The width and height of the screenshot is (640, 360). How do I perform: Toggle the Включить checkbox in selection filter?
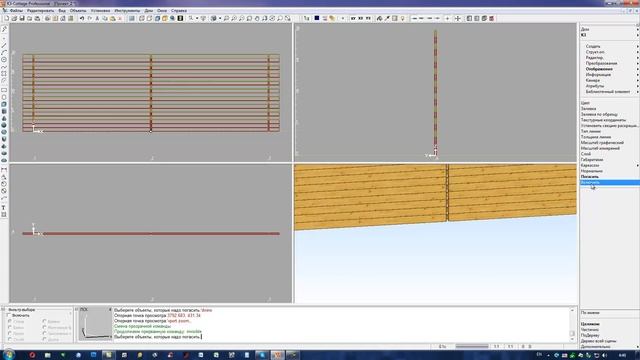[x=9, y=316]
